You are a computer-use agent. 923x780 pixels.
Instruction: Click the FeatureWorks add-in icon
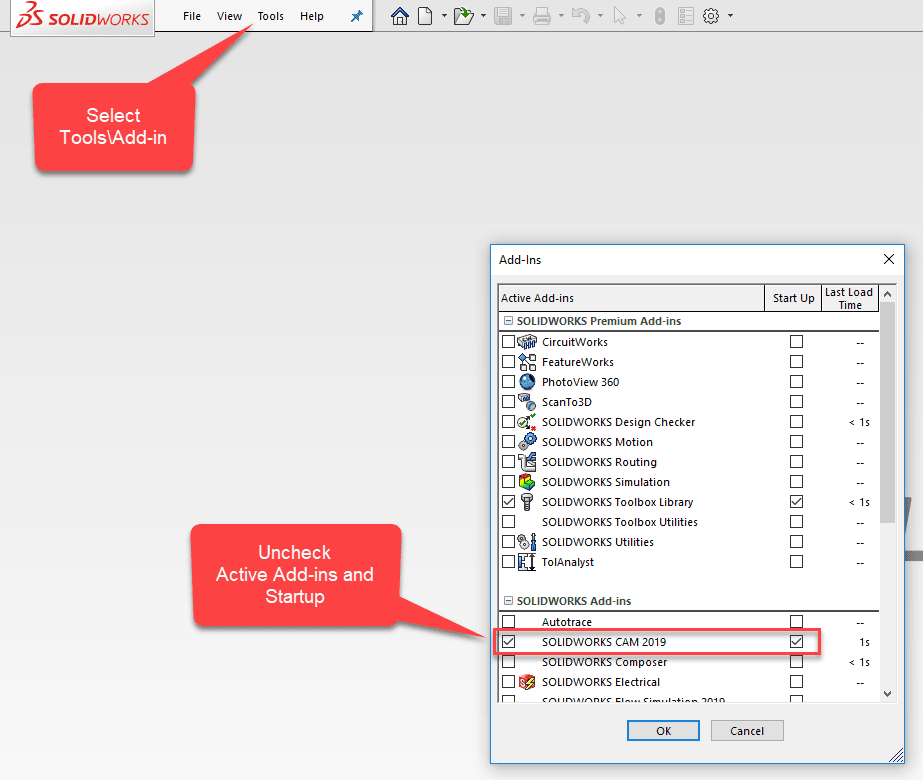click(x=527, y=361)
